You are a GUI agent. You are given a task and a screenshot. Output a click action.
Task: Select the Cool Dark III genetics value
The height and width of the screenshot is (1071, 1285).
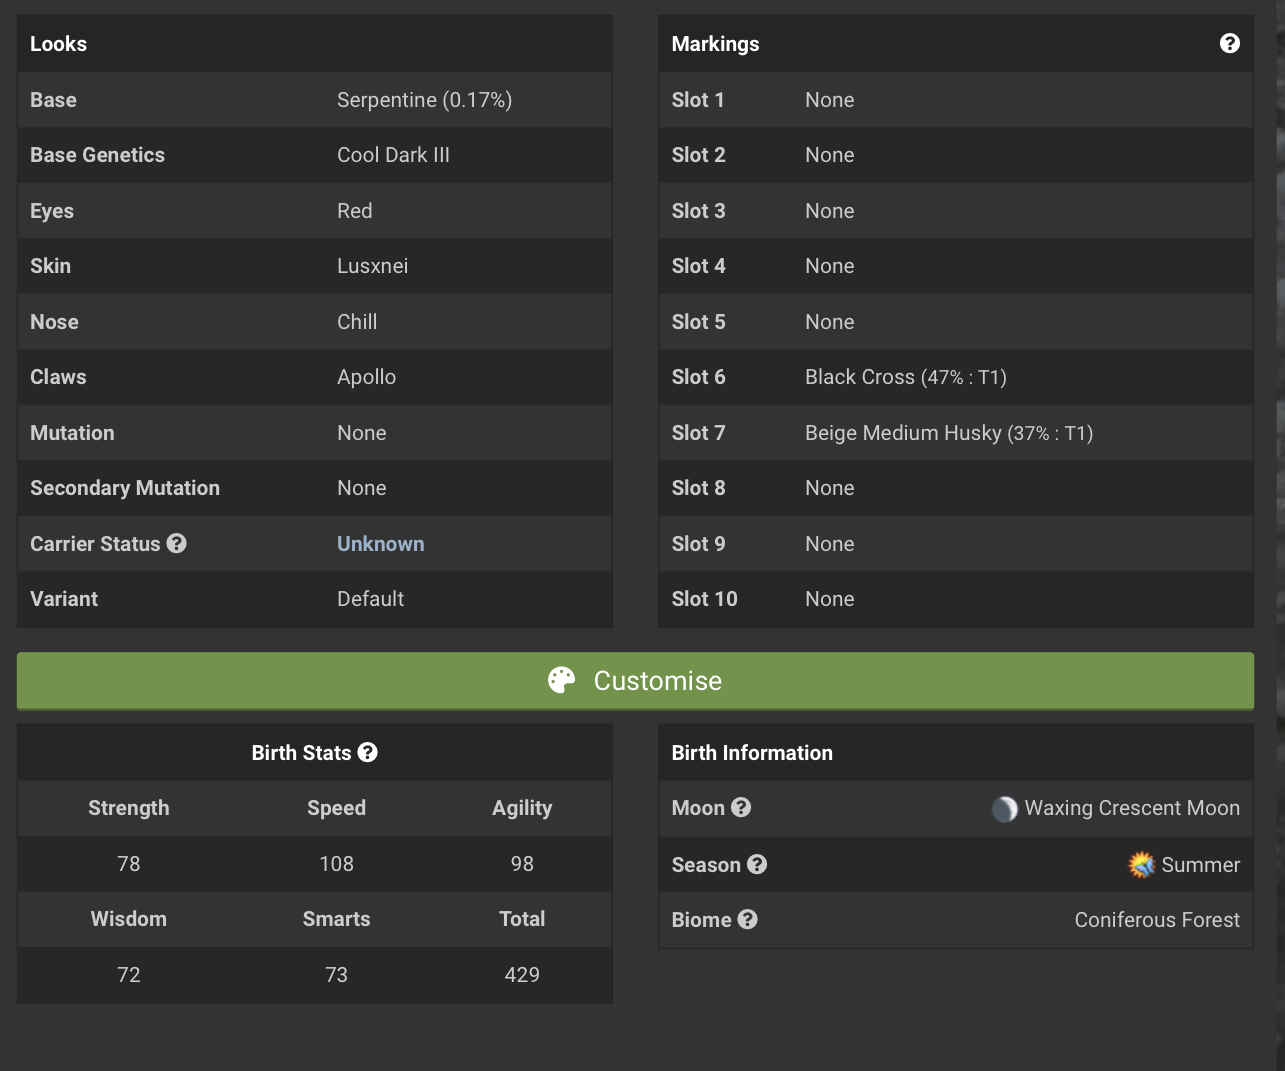pyautogui.click(x=393, y=155)
